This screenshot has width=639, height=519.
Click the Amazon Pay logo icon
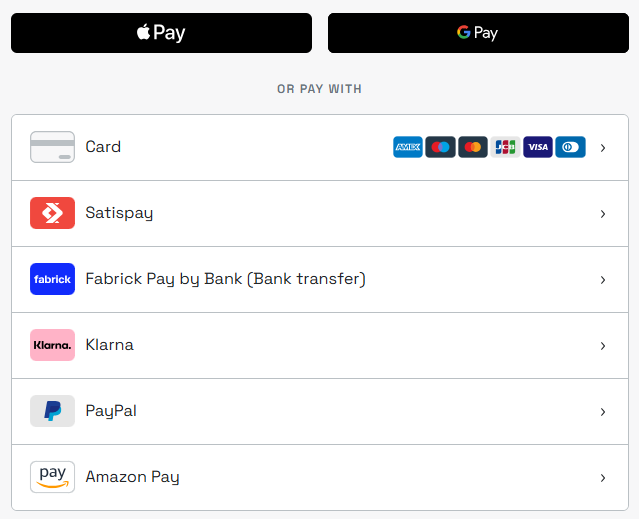53,477
